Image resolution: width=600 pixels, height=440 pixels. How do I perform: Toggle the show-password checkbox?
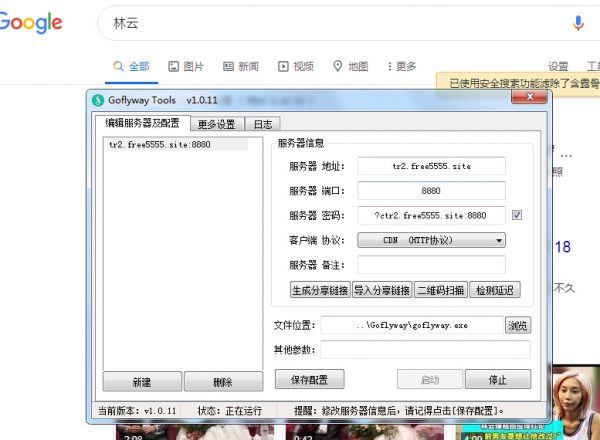coord(517,215)
